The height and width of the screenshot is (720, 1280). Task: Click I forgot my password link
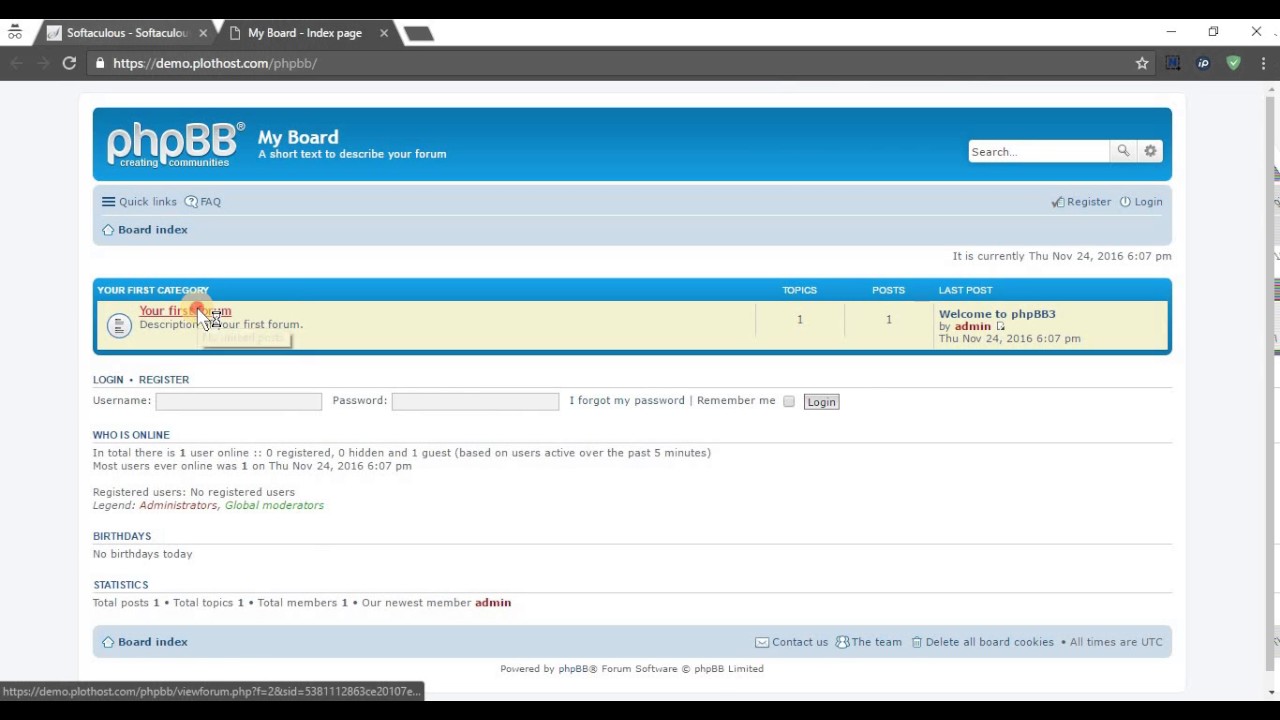pos(627,400)
